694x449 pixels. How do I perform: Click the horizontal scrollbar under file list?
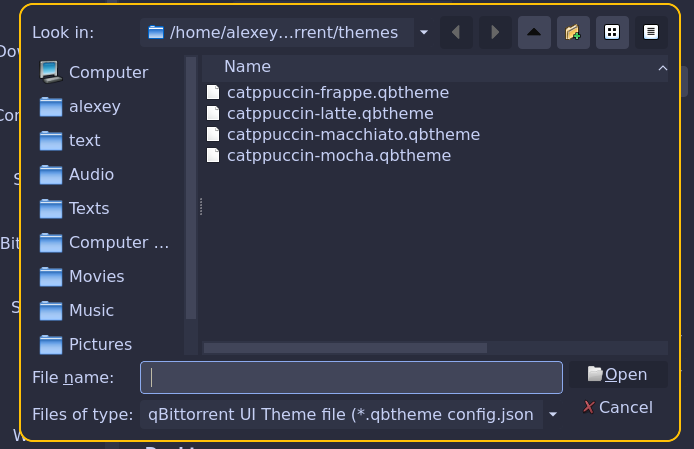tap(345, 348)
